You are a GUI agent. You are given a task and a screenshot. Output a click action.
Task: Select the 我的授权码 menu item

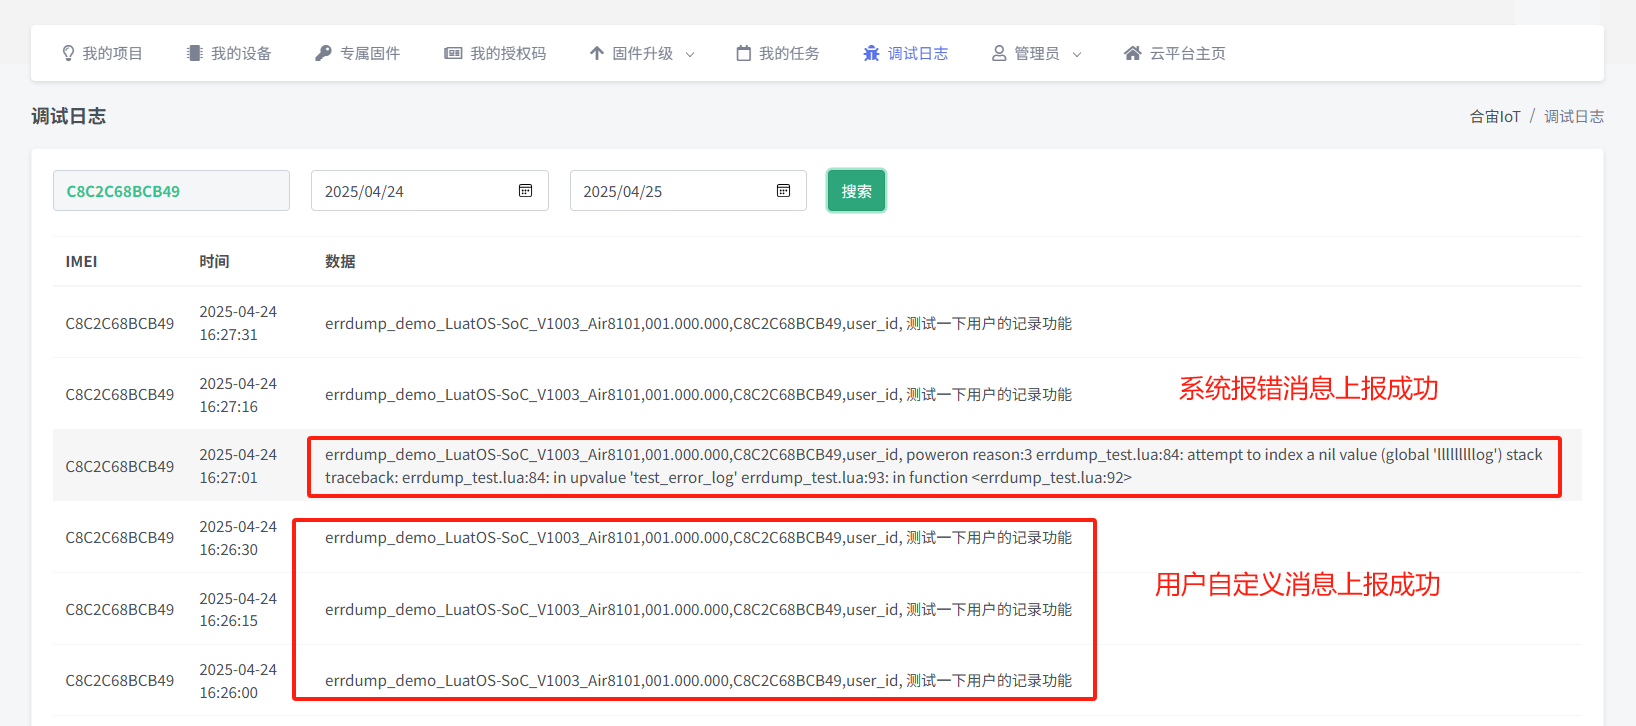495,53
